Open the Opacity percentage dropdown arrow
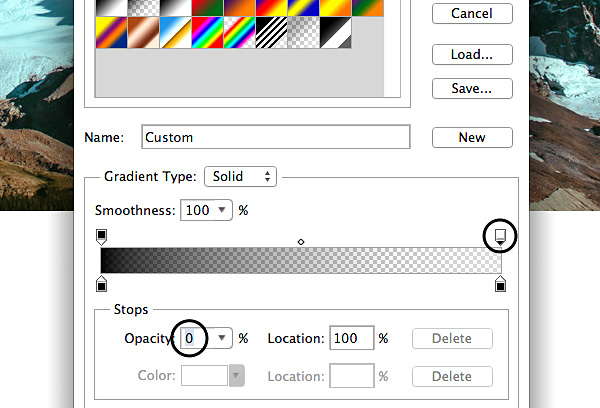 223,339
